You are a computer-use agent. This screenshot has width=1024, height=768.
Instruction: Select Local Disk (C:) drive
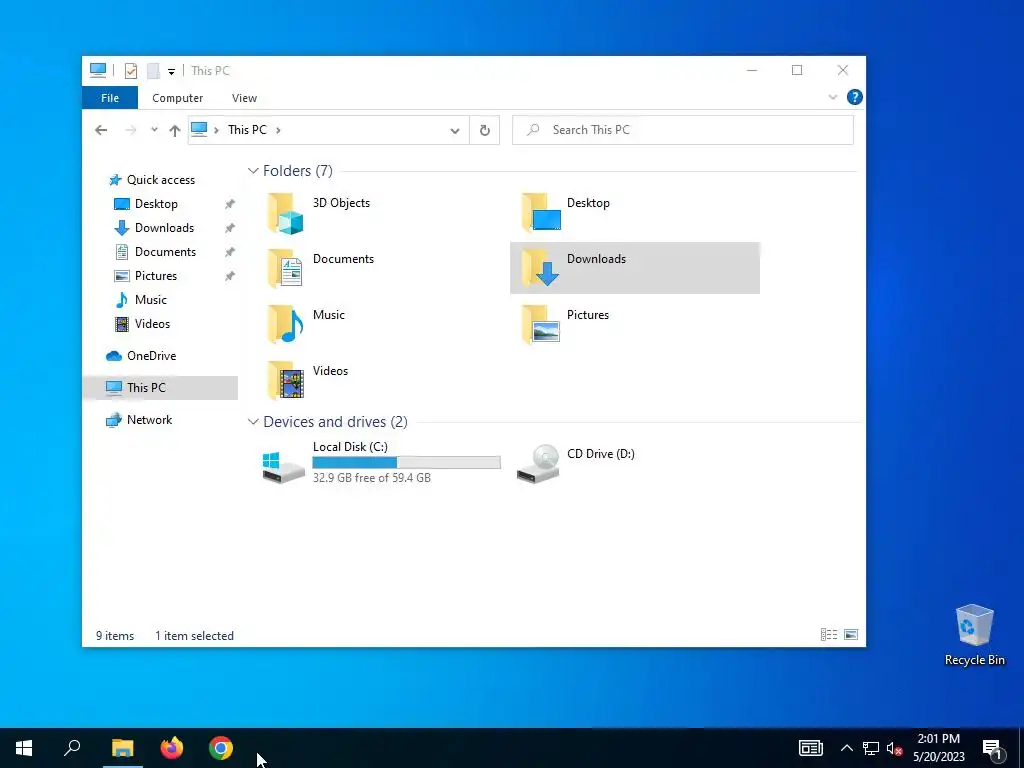tap(380, 462)
